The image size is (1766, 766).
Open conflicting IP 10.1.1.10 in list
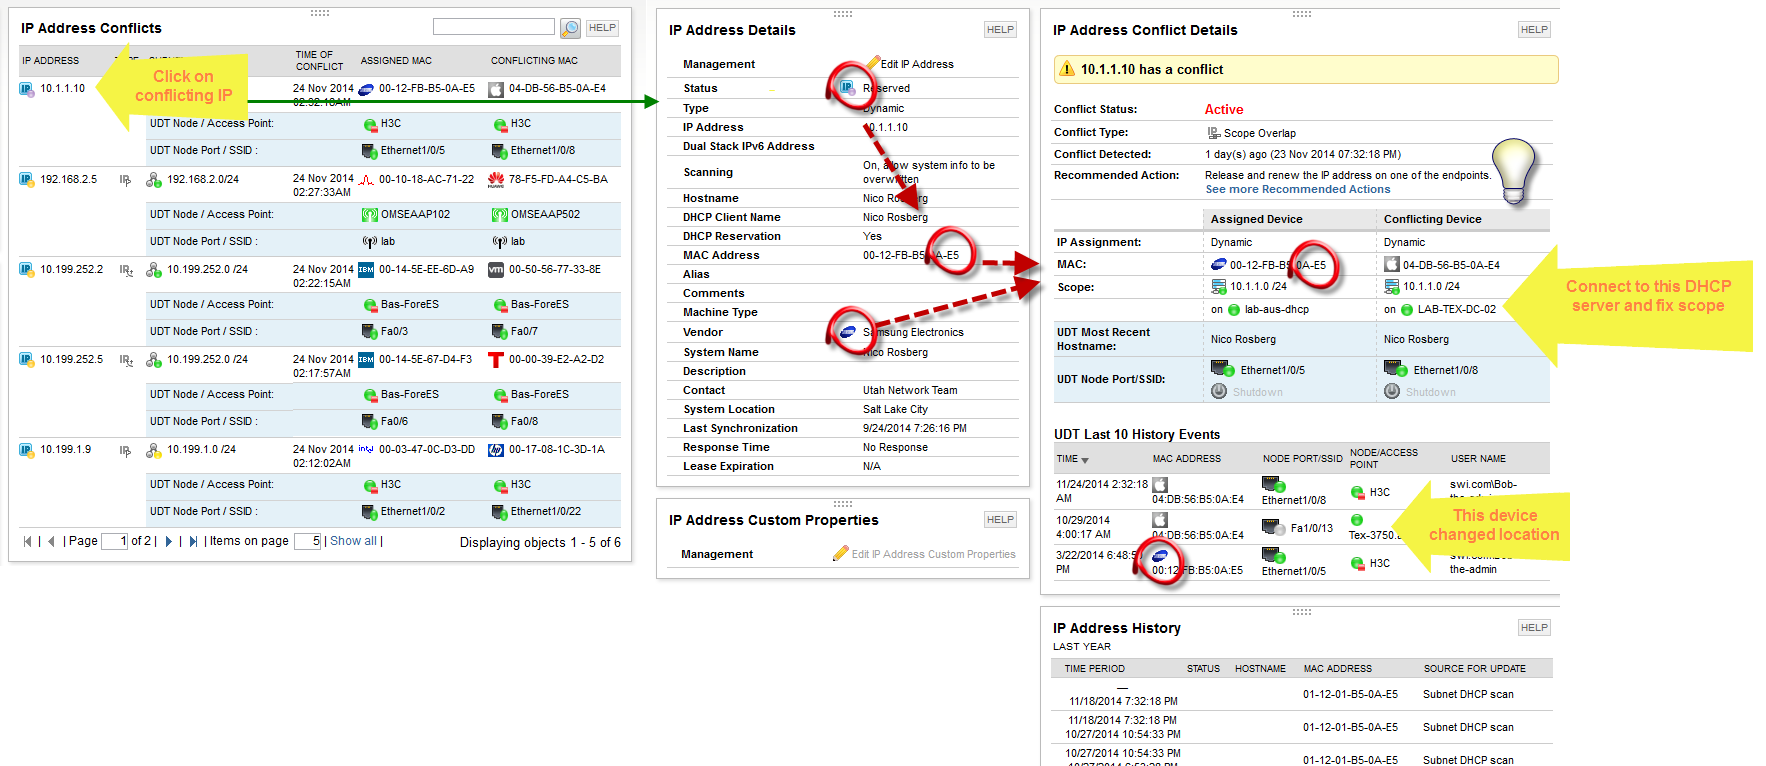click(x=62, y=88)
